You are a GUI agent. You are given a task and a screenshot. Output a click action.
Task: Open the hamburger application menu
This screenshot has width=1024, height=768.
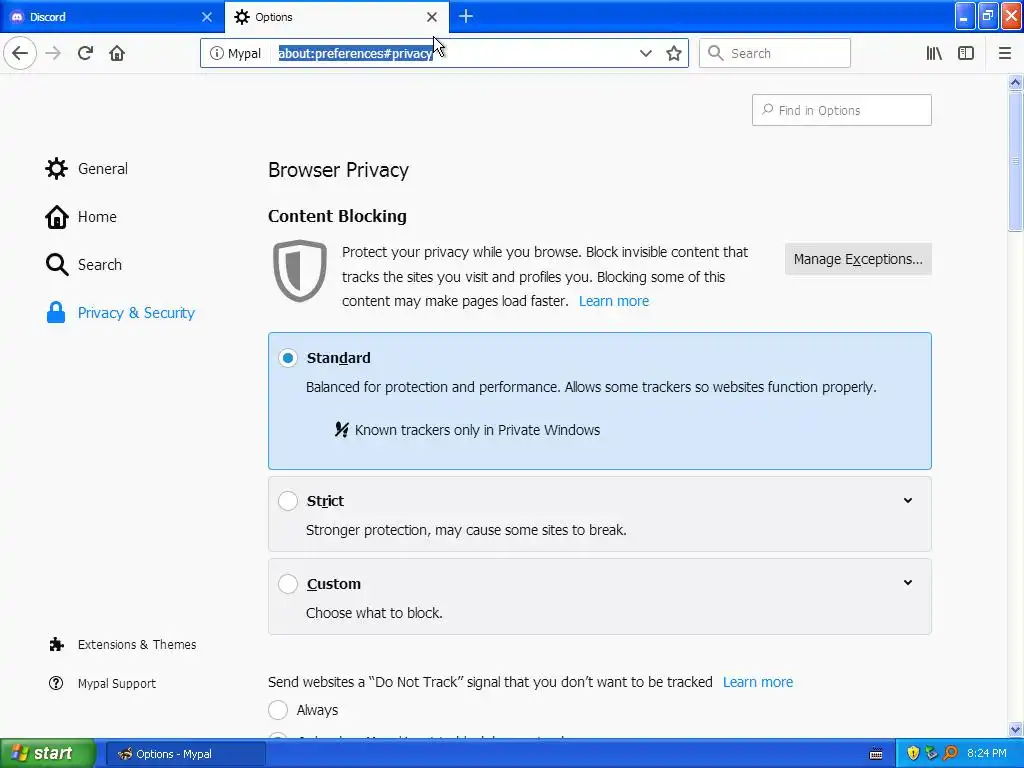click(1004, 53)
